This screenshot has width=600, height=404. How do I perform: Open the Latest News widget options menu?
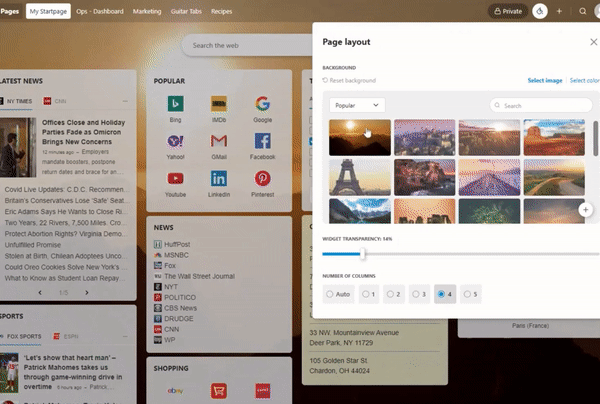point(125,101)
